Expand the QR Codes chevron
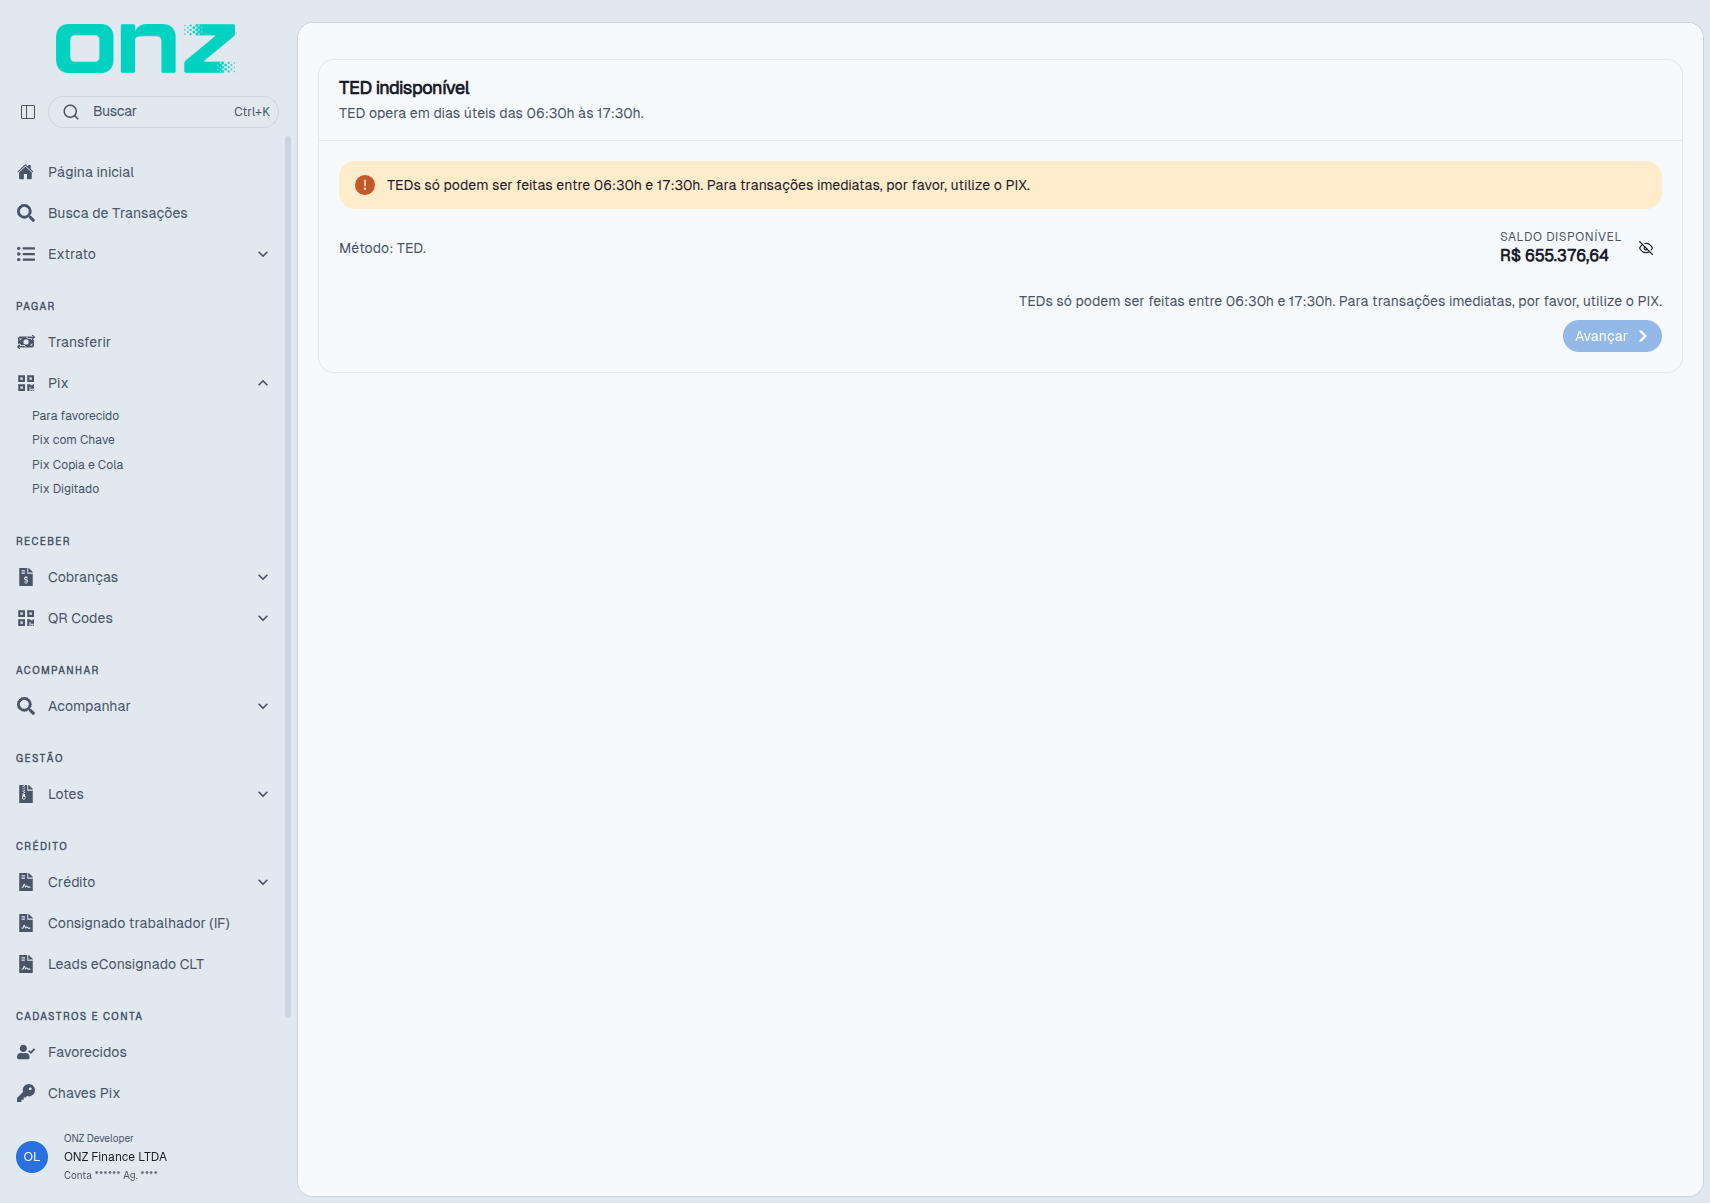The image size is (1710, 1203). 263,618
